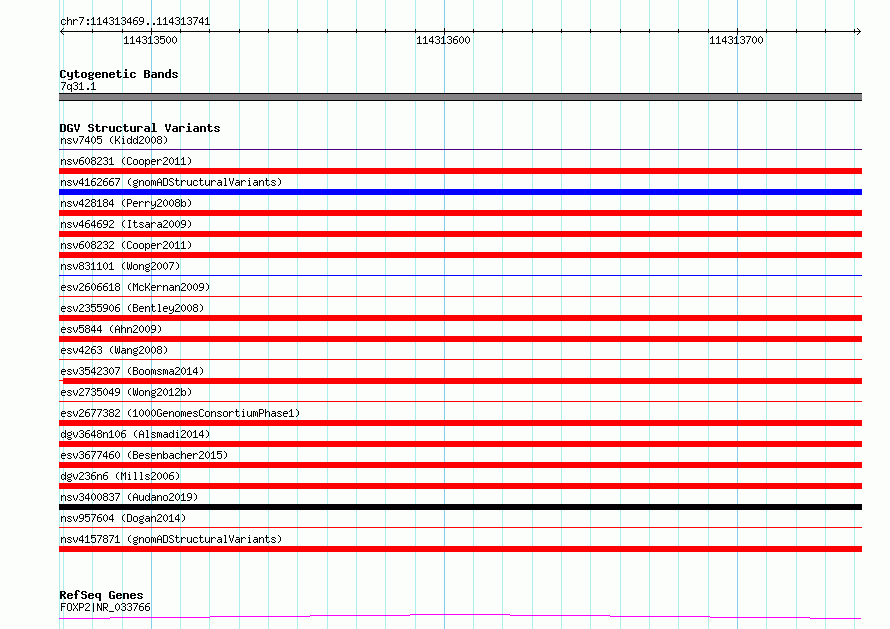This screenshot has height=629, width=890.
Task: Click the black bar under nsv3400837
Action: point(460,507)
